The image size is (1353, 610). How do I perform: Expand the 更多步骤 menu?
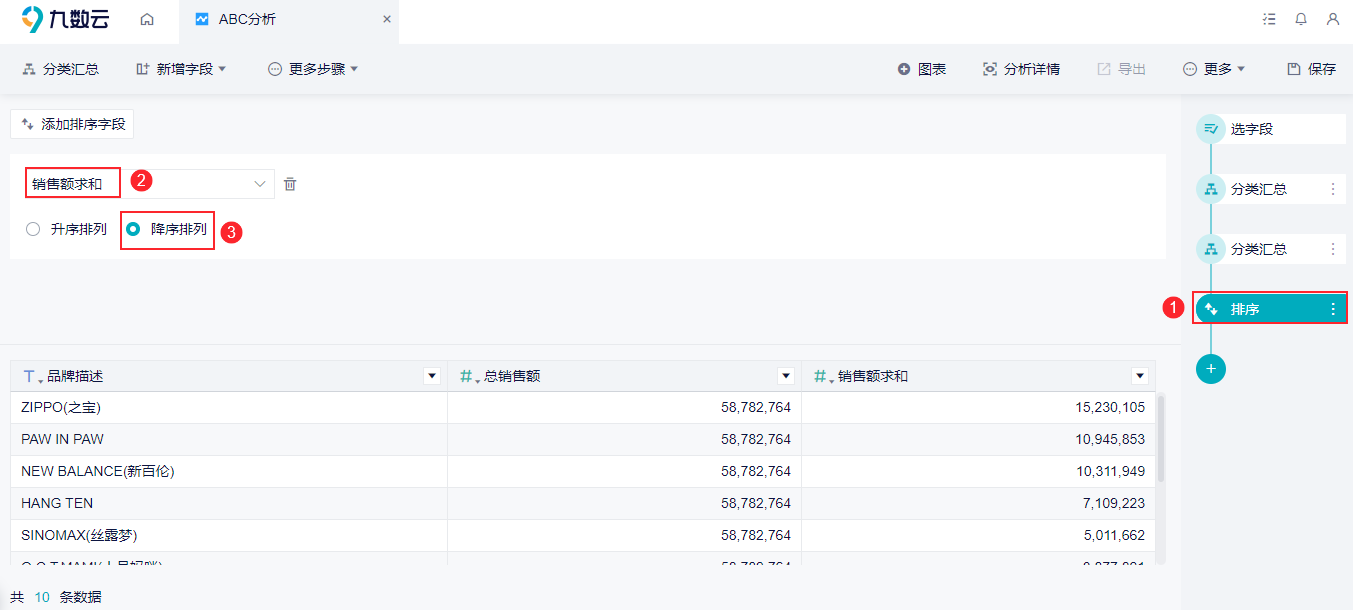(313, 69)
